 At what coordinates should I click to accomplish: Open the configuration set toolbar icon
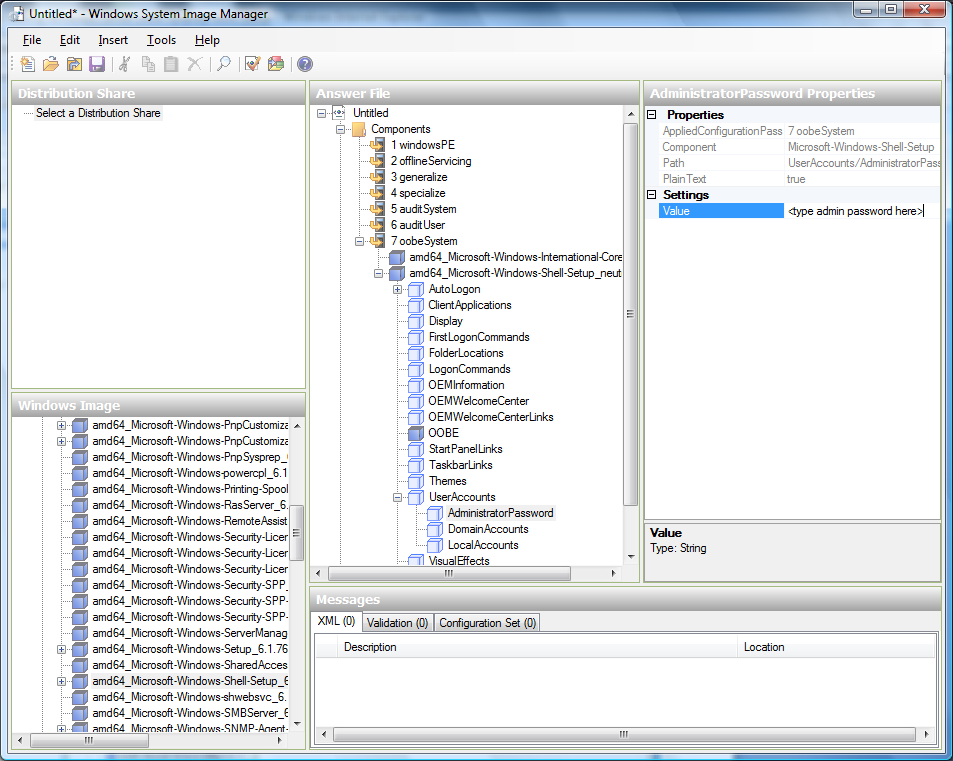pyautogui.click(x=277, y=63)
